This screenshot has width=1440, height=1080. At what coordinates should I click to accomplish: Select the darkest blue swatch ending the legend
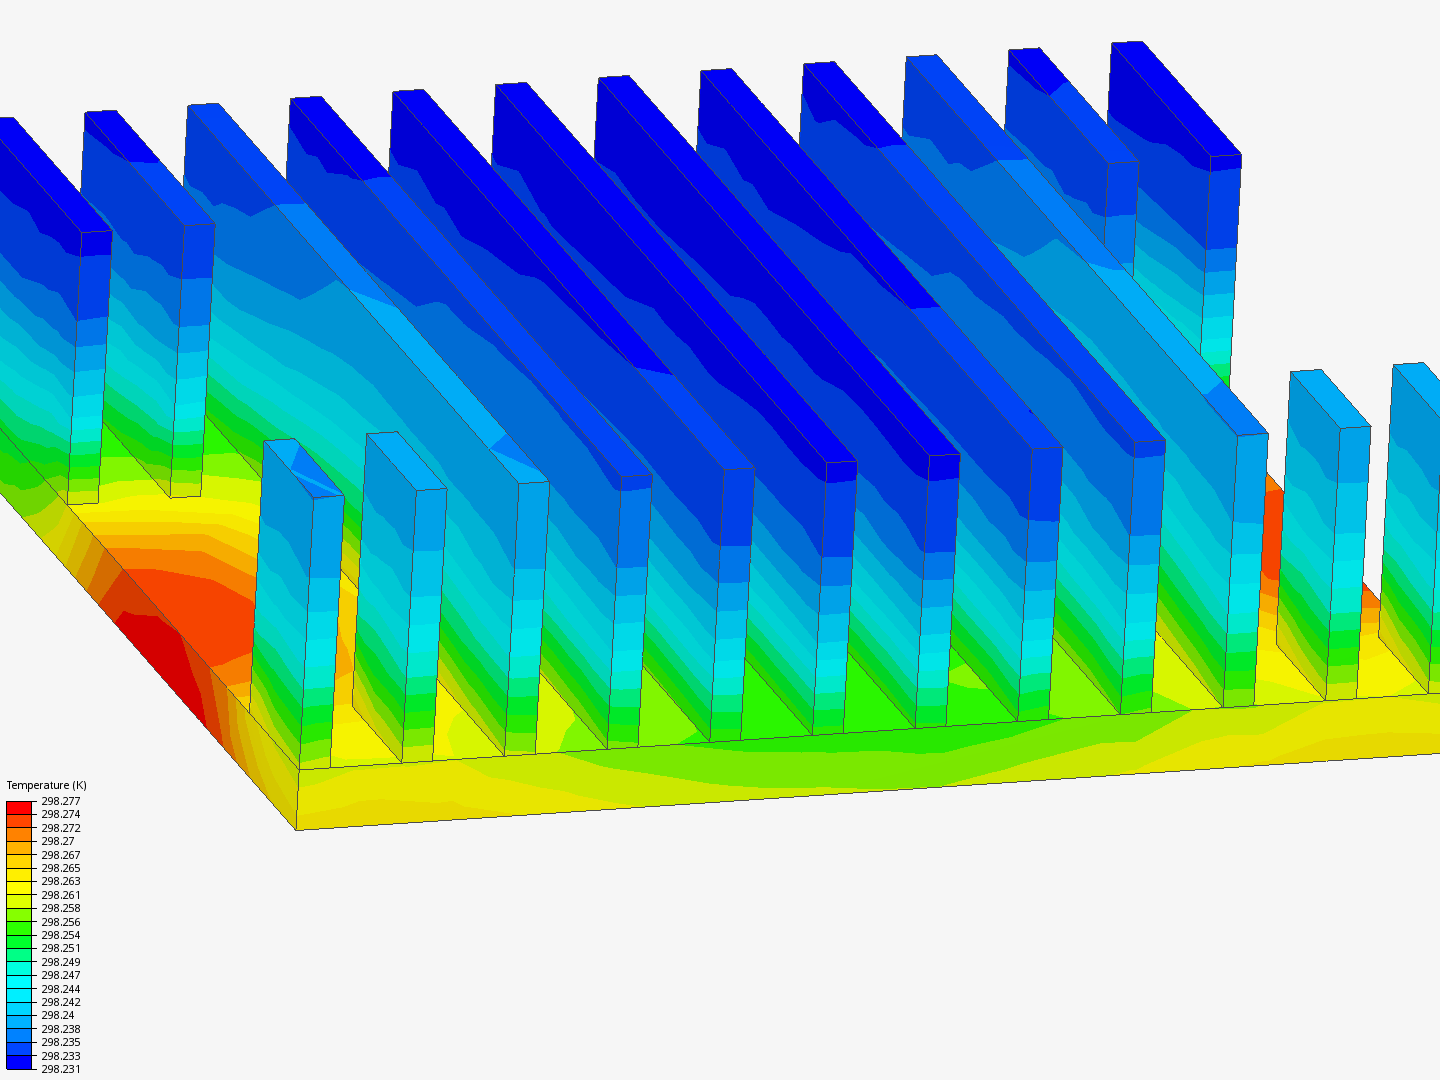click(x=20, y=1062)
